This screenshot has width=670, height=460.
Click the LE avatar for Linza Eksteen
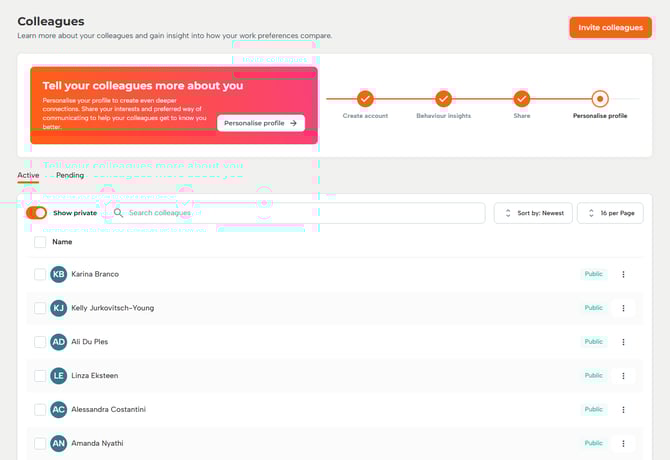59,376
